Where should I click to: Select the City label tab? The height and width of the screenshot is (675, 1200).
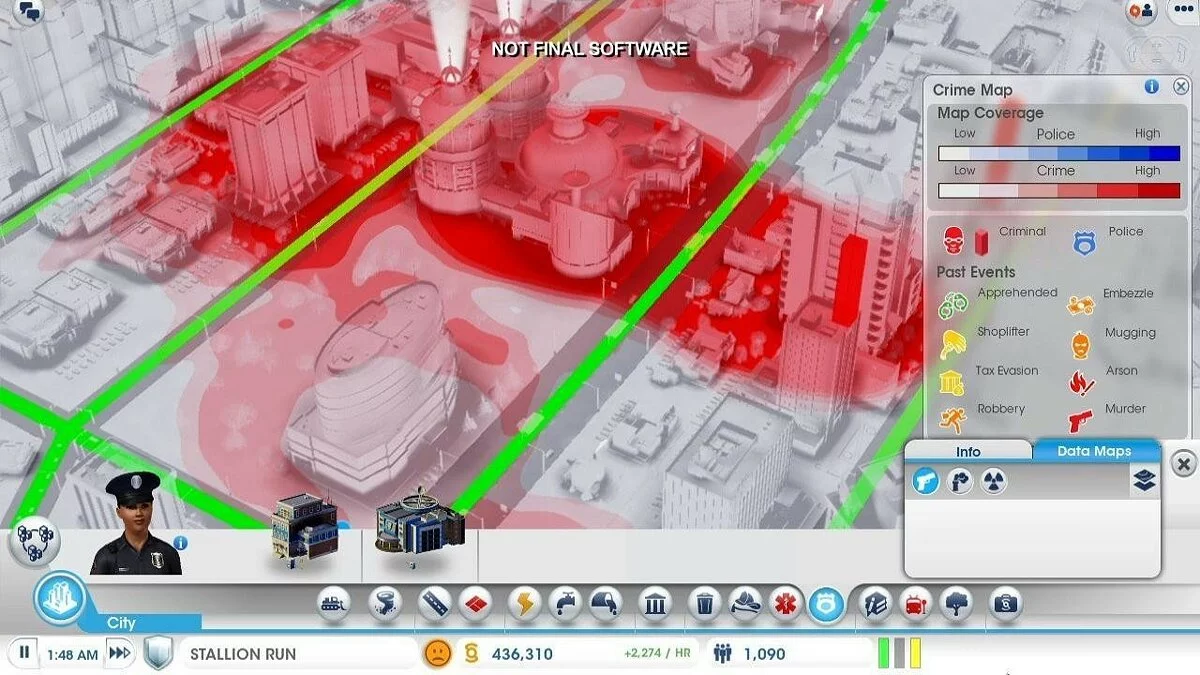(x=121, y=623)
